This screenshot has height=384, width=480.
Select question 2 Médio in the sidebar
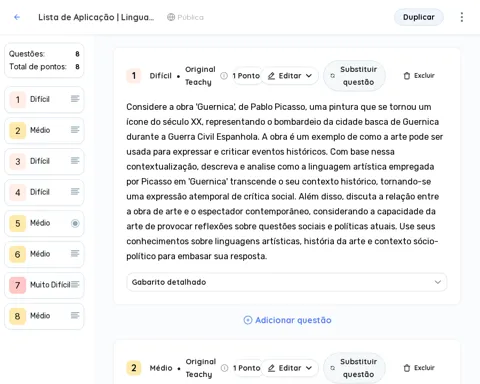pos(44,130)
